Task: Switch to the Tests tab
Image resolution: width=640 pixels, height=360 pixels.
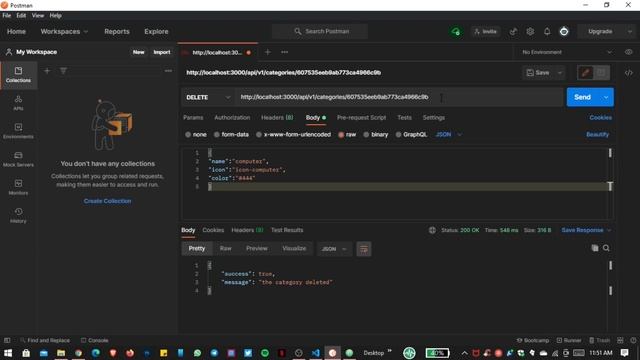Action: [x=404, y=118]
